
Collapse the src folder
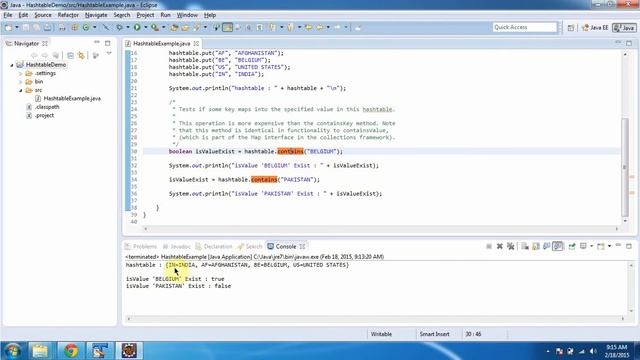[20, 90]
